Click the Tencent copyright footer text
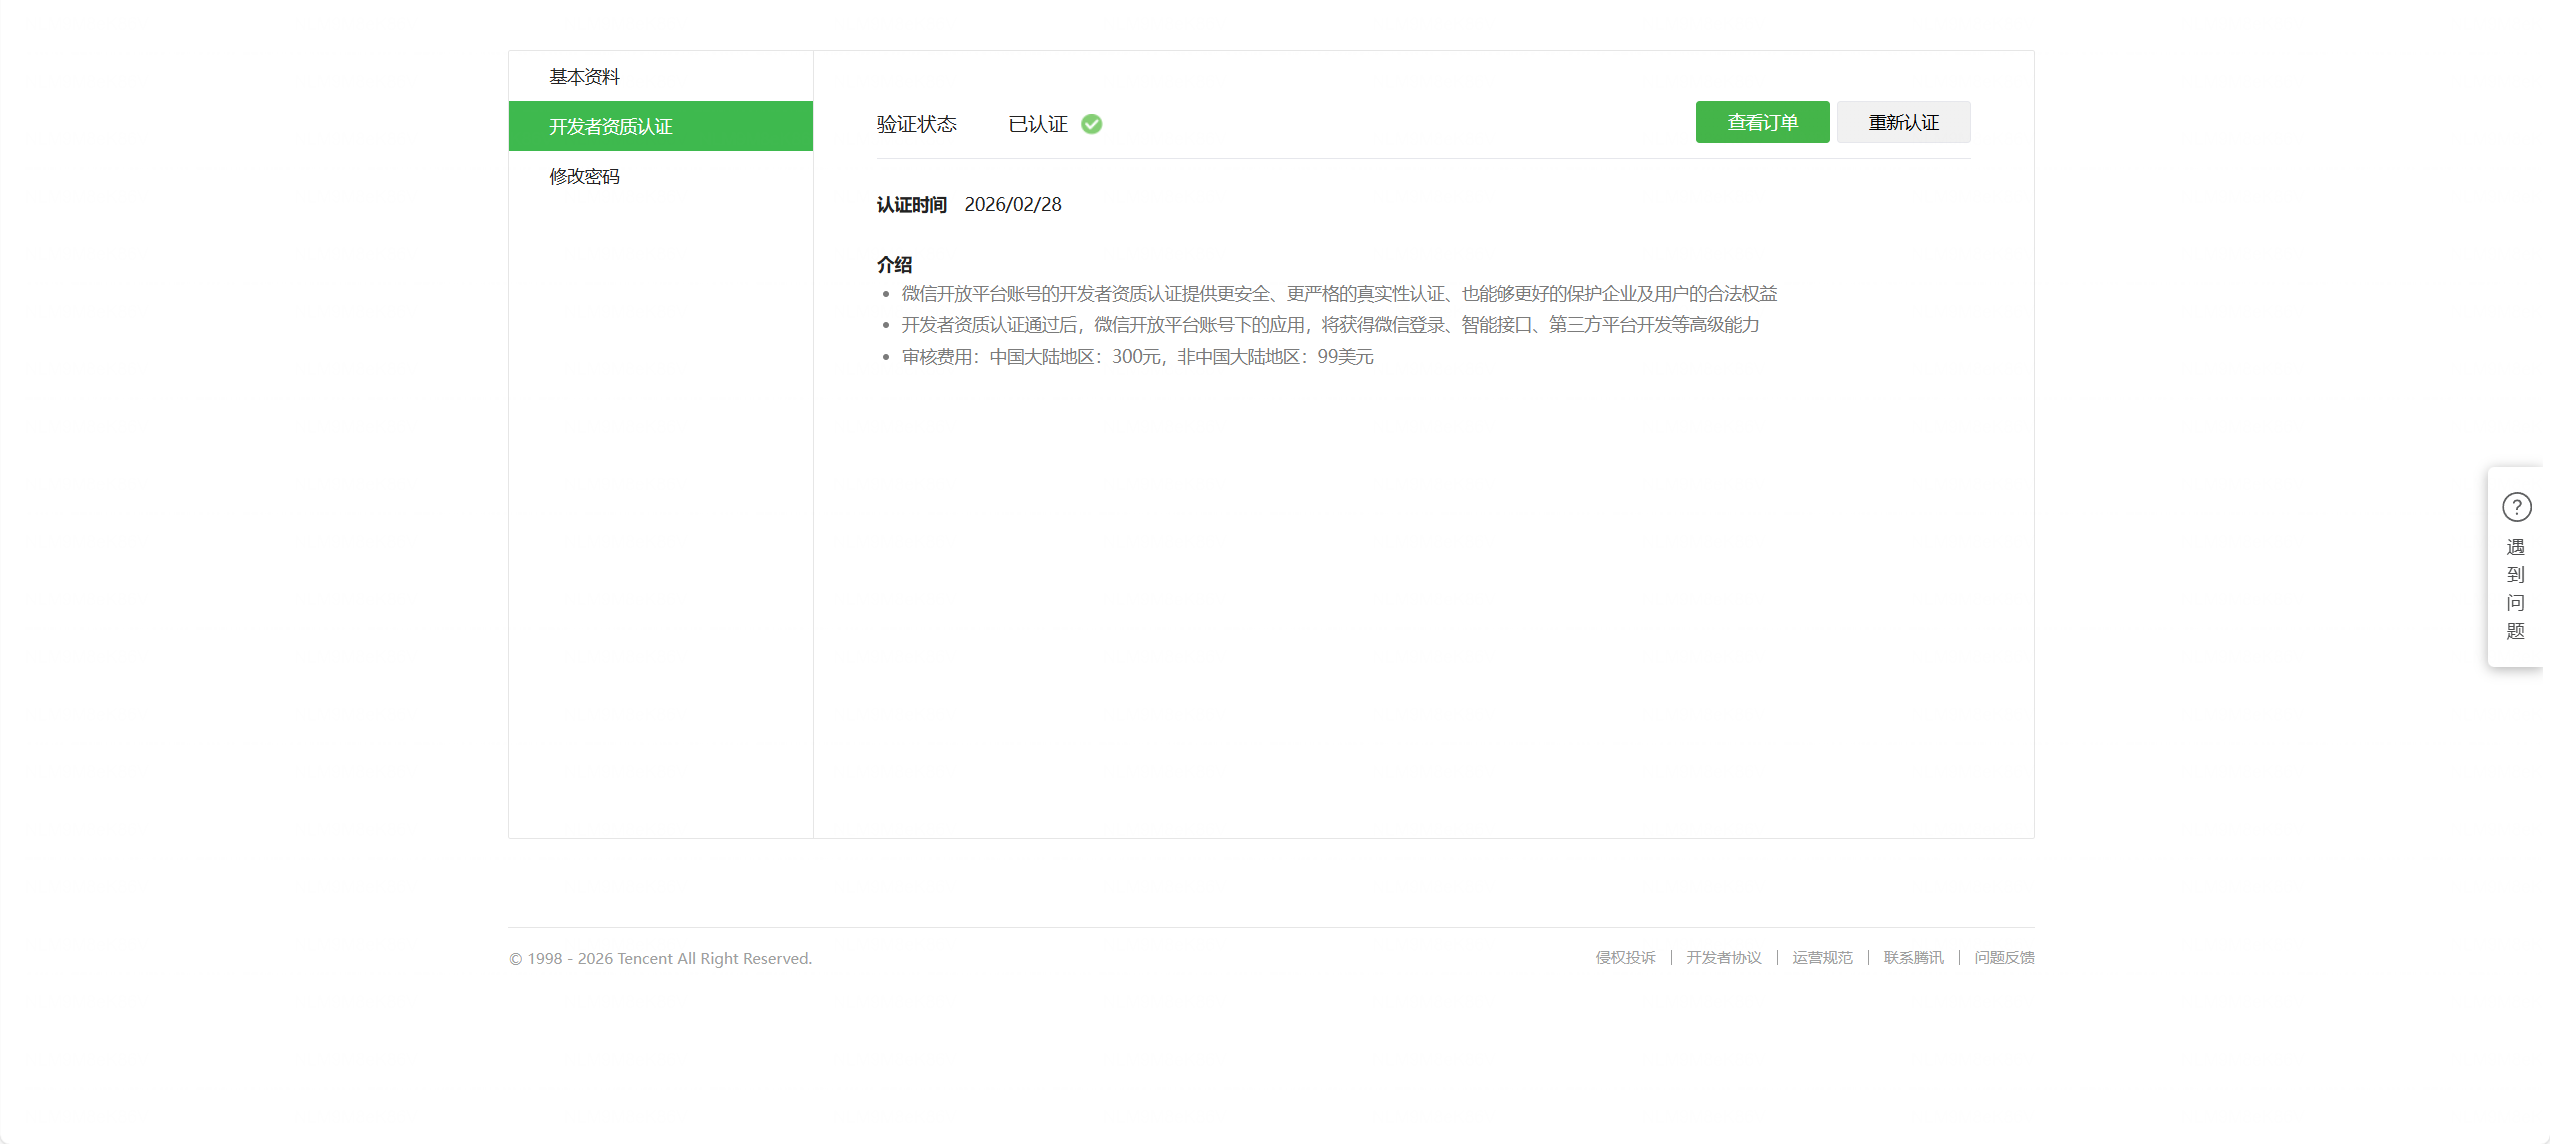2550x1144 pixels. 660,959
